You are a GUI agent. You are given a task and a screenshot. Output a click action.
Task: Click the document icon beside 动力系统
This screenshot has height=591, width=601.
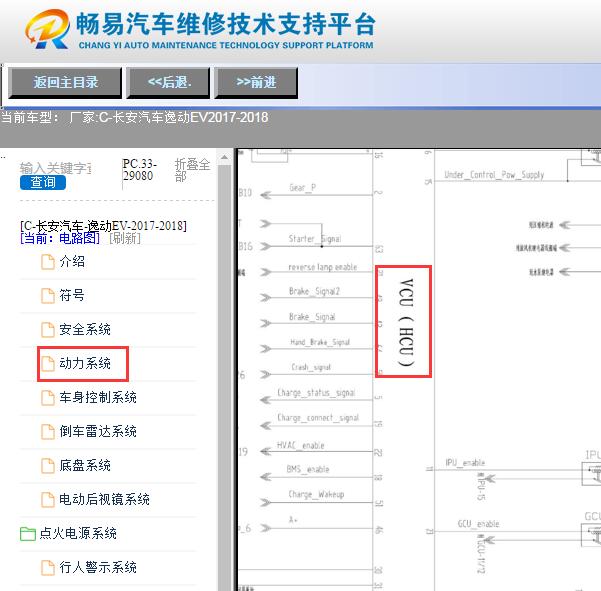pyautogui.click(x=48, y=364)
